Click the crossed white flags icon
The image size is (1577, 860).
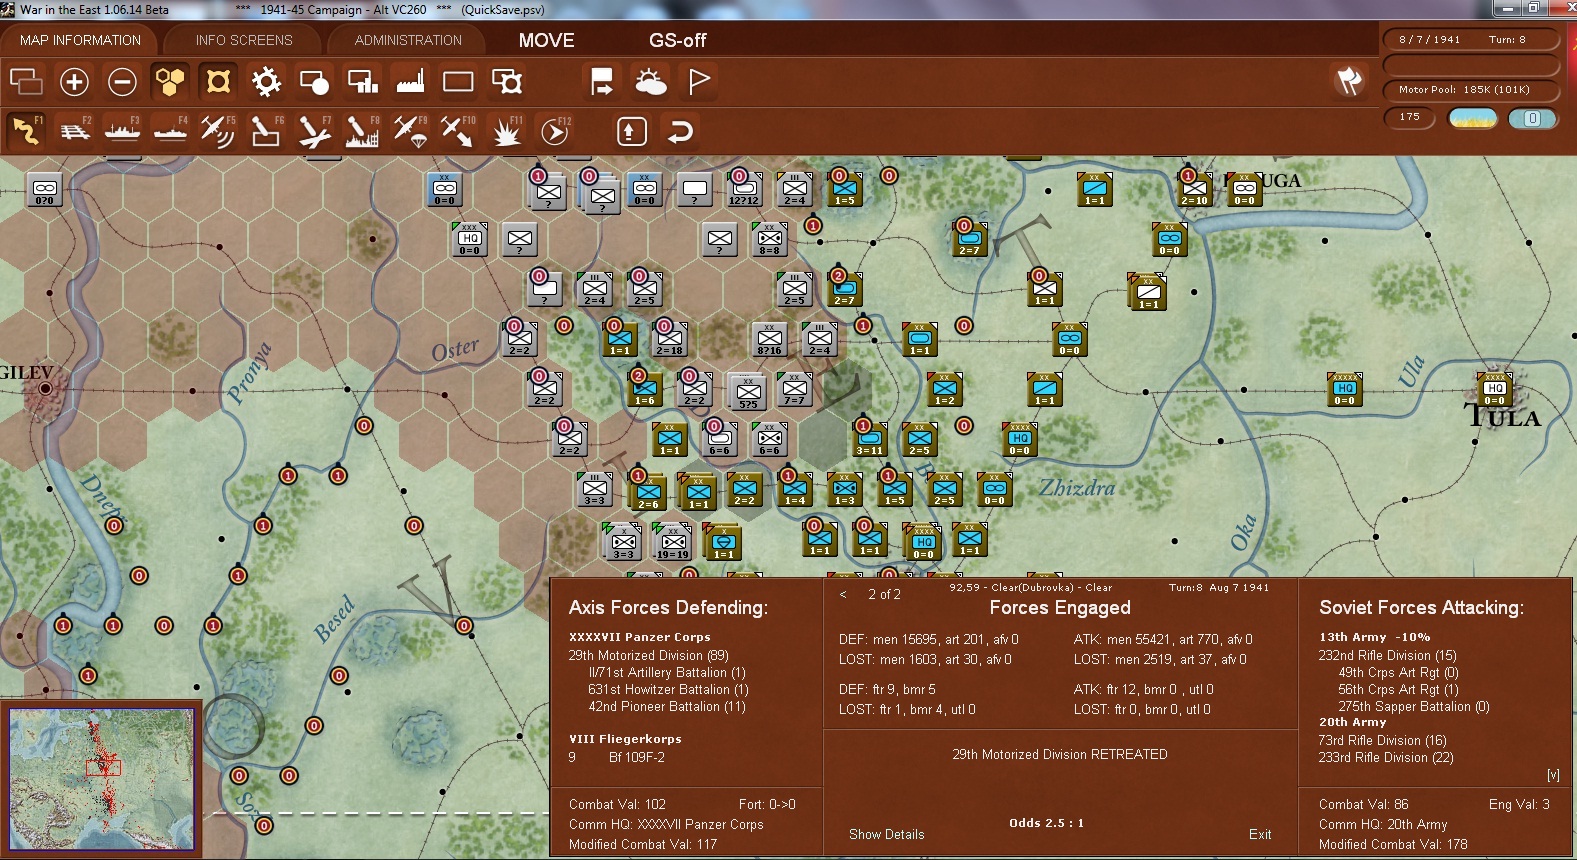[1350, 81]
